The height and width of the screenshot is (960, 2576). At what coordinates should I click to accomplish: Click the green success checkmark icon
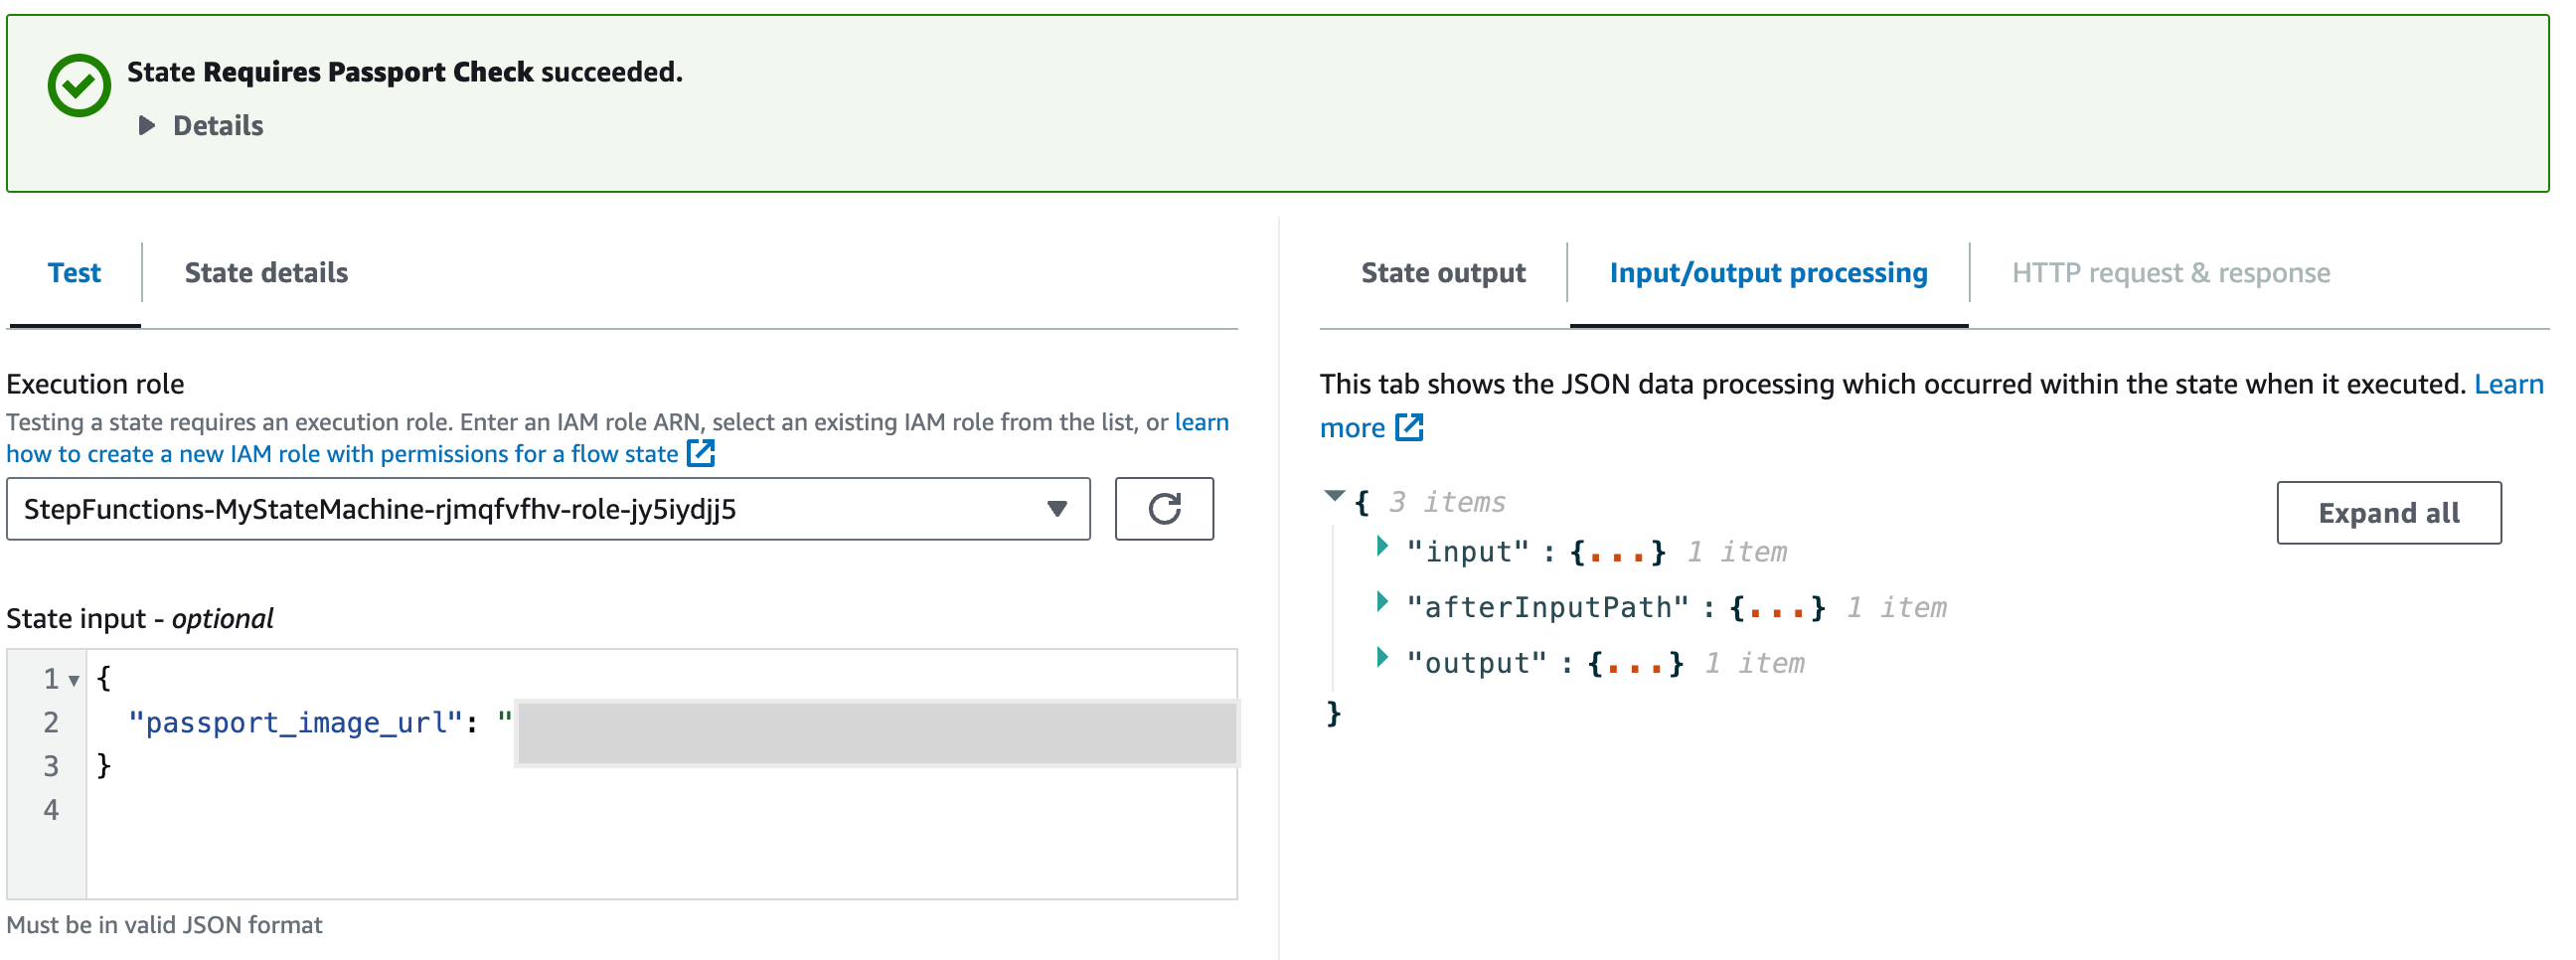79,85
